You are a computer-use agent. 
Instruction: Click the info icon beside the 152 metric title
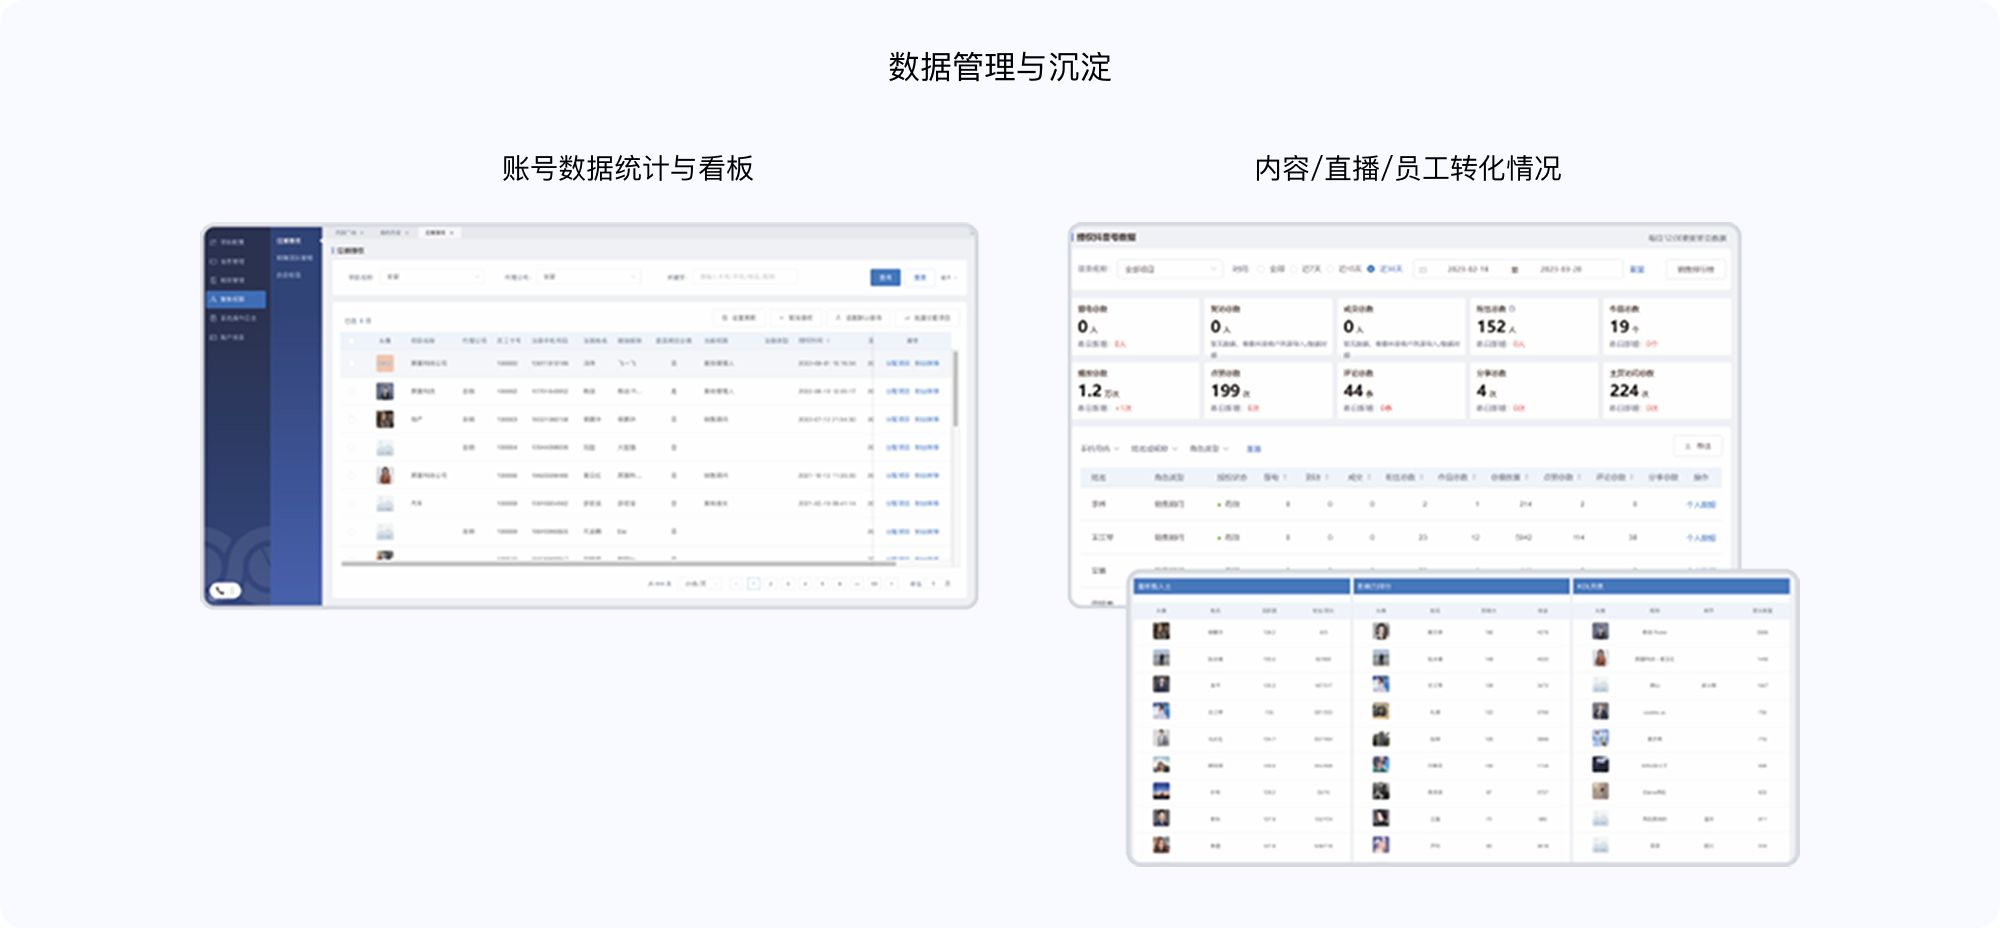(1512, 309)
